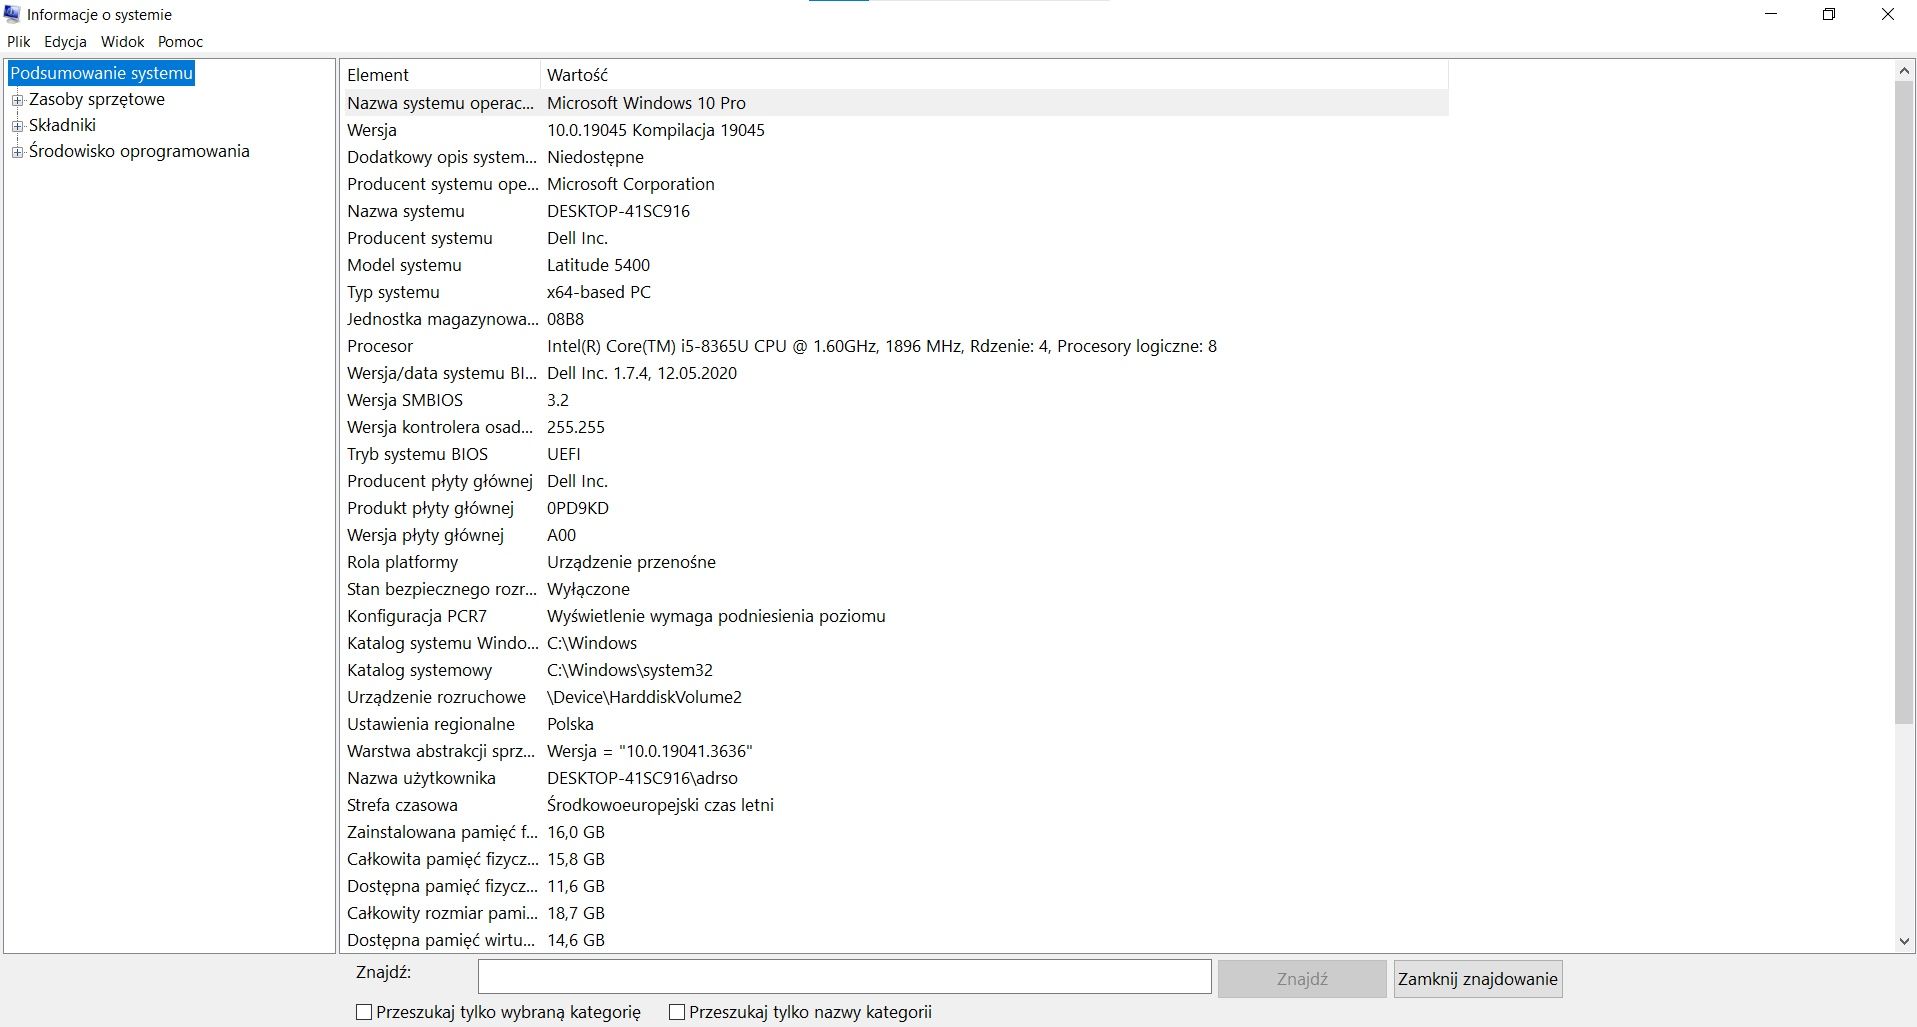Open the Plik menu
Image resolution: width=1917 pixels, height=1027 pixels.
(x=19, y=42)
